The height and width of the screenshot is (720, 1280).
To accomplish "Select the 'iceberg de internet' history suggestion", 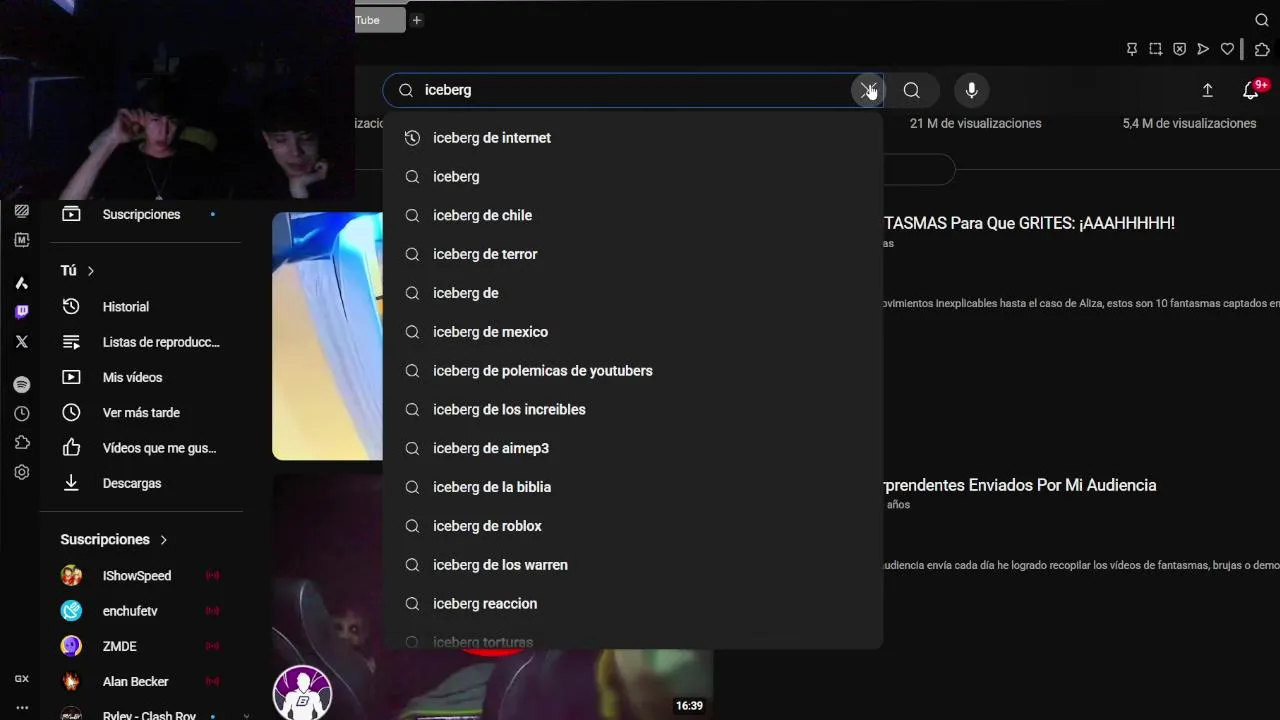I will click(x=632, y=138).
